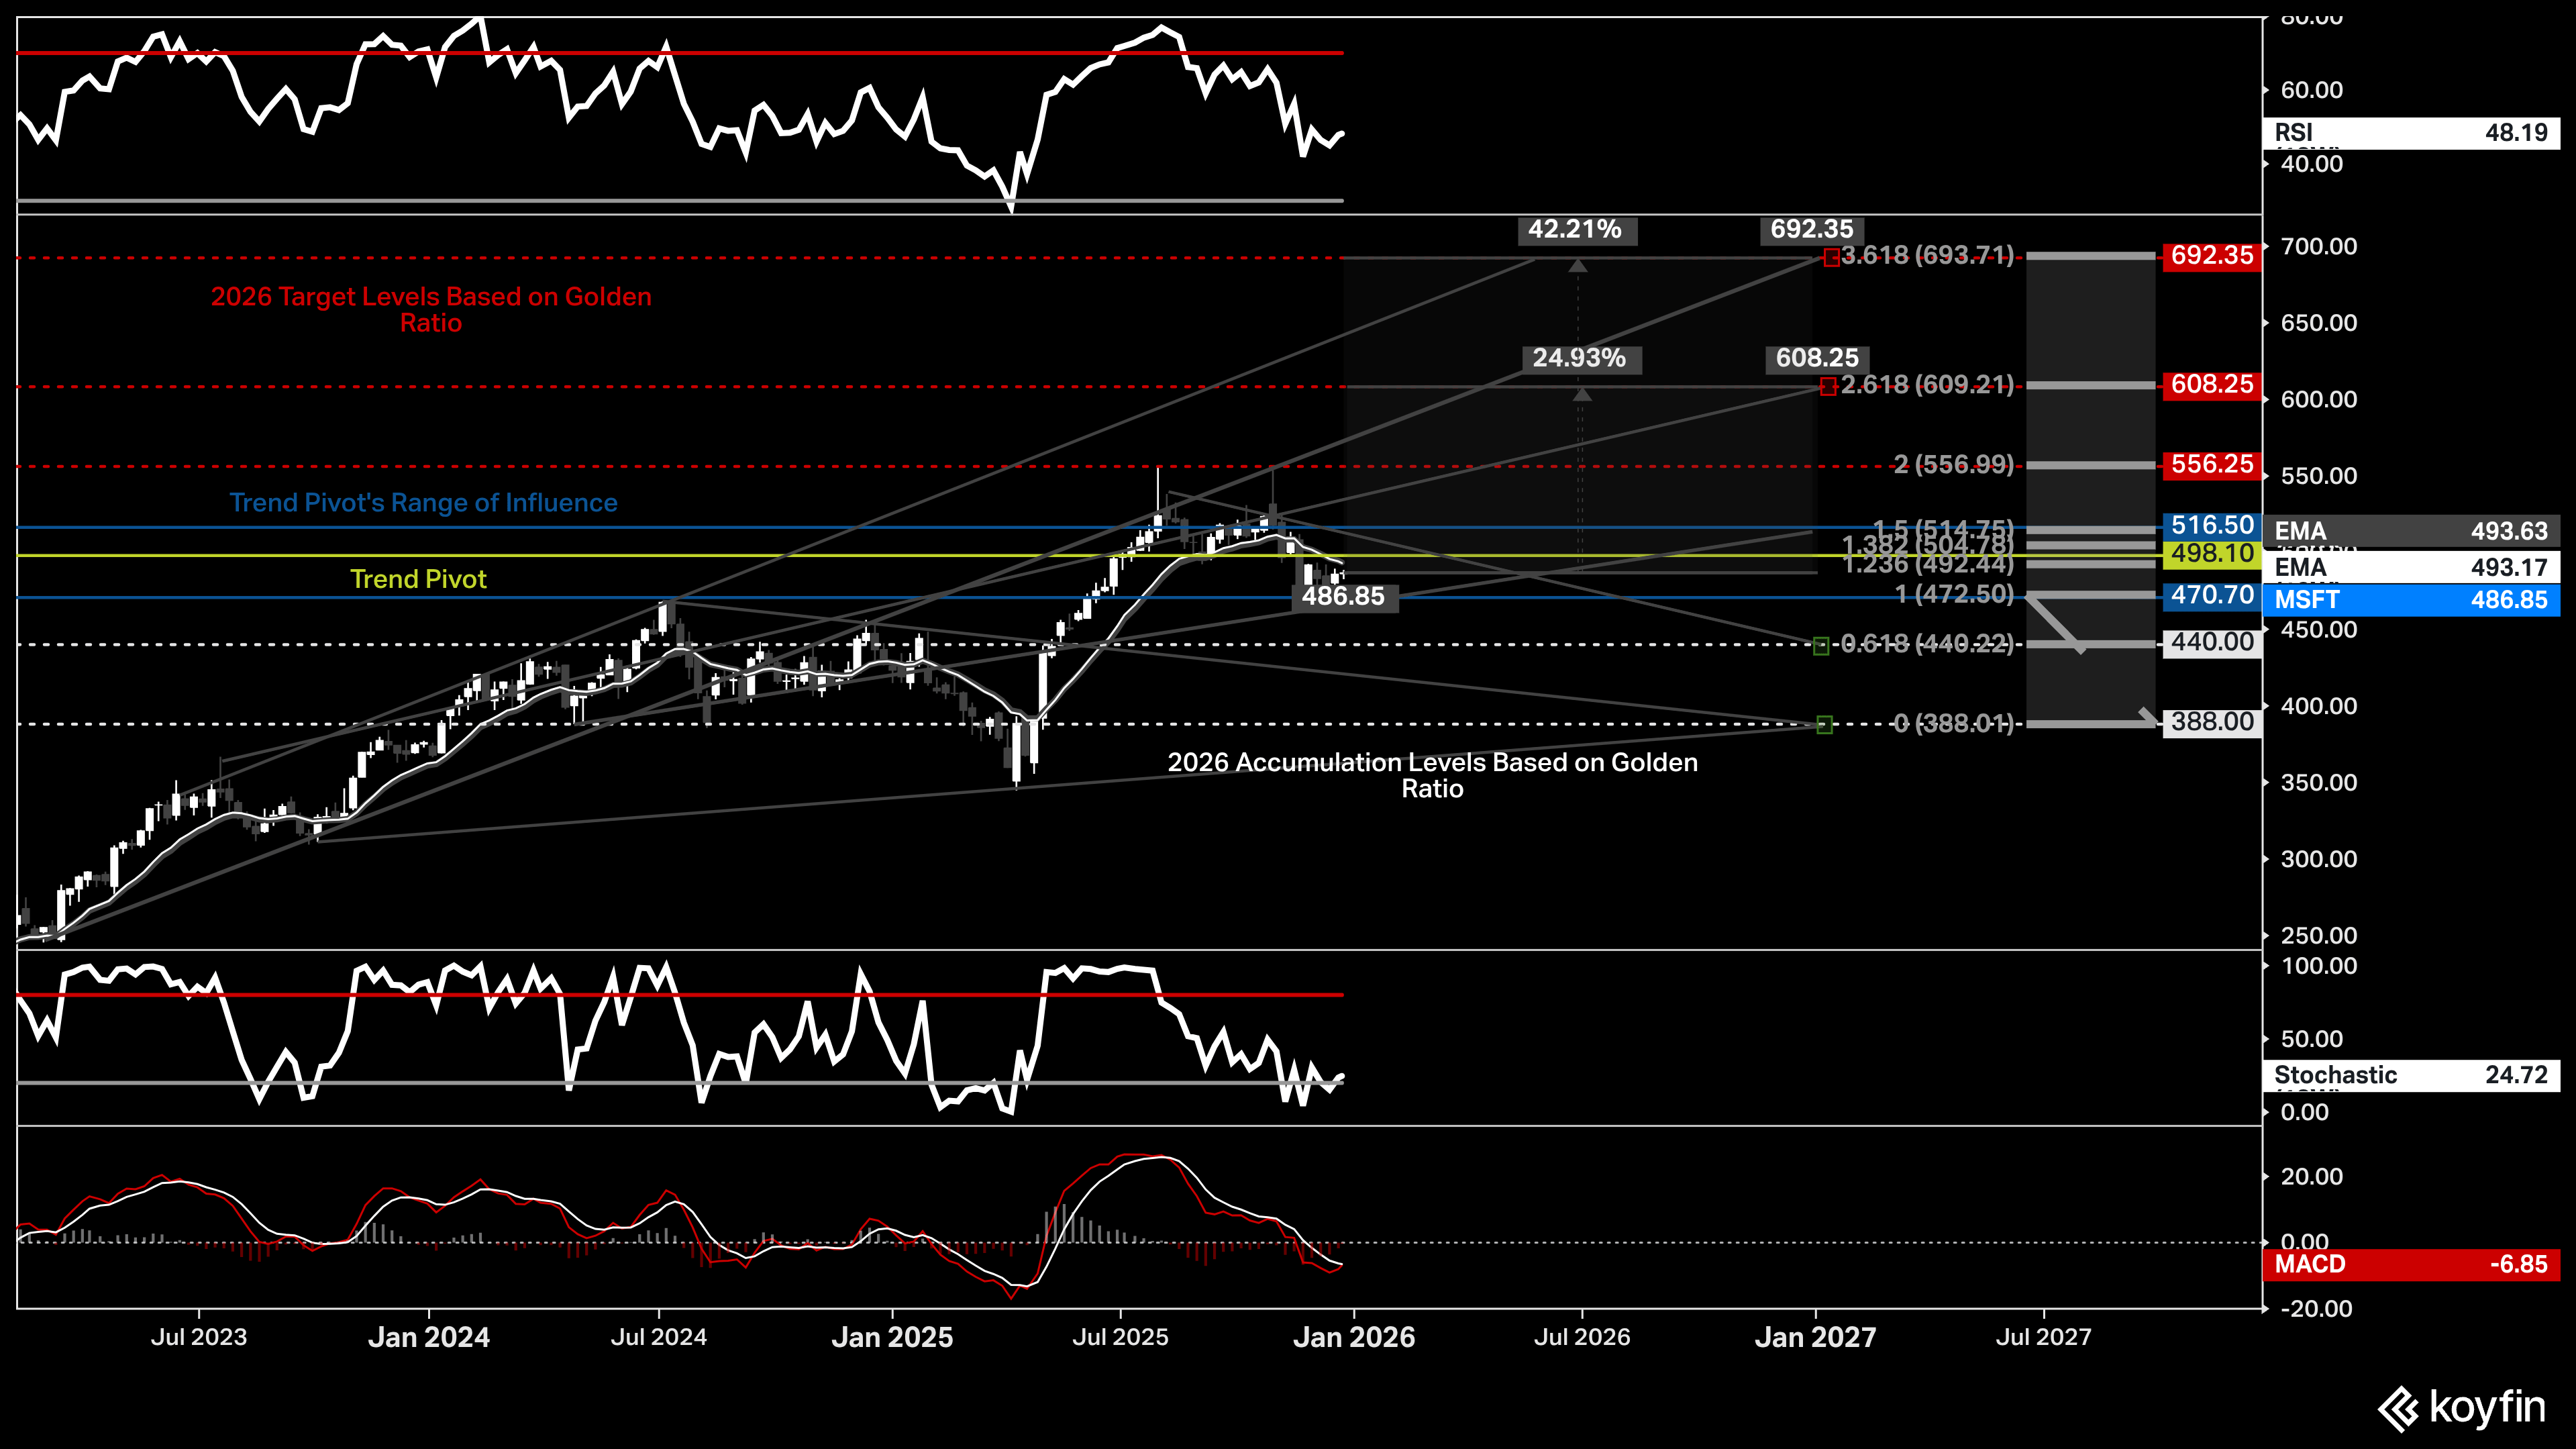Click the green 0.618 Fibonacci anchor square
Image resolution: width=2576 pixels, height=1449 pixels.
(x=1821, y=646)
